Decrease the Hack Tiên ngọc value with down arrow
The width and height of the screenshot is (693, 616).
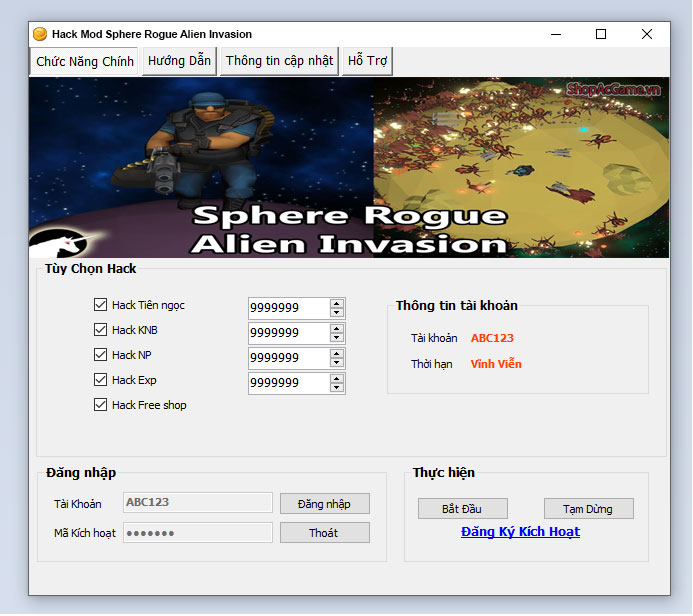point(337,312)
